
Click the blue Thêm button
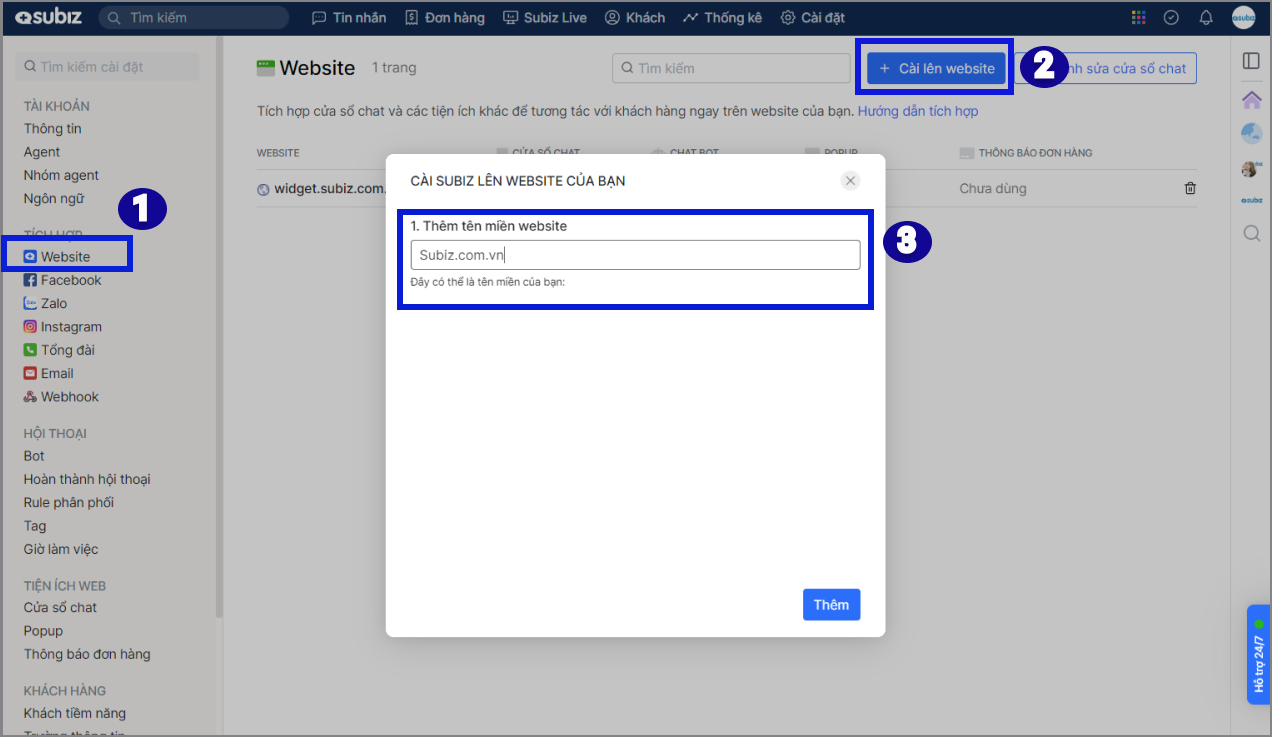click(831, 605)
